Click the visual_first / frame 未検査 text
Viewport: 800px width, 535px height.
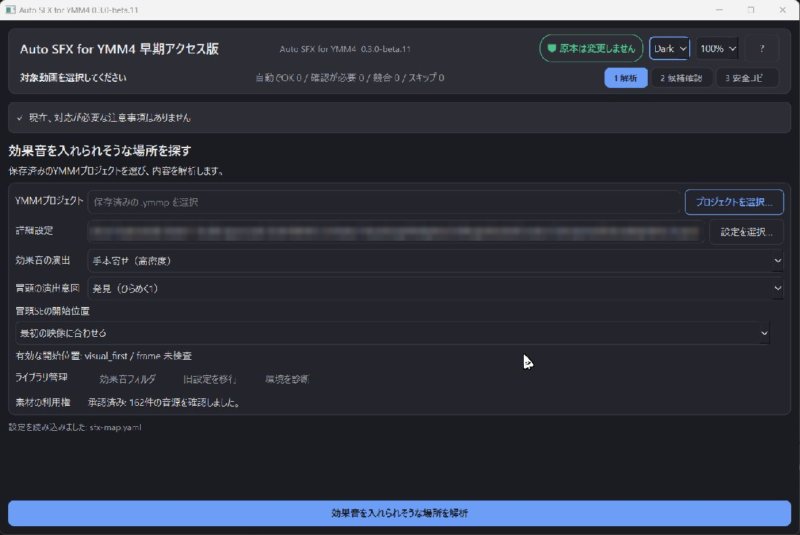104,356
